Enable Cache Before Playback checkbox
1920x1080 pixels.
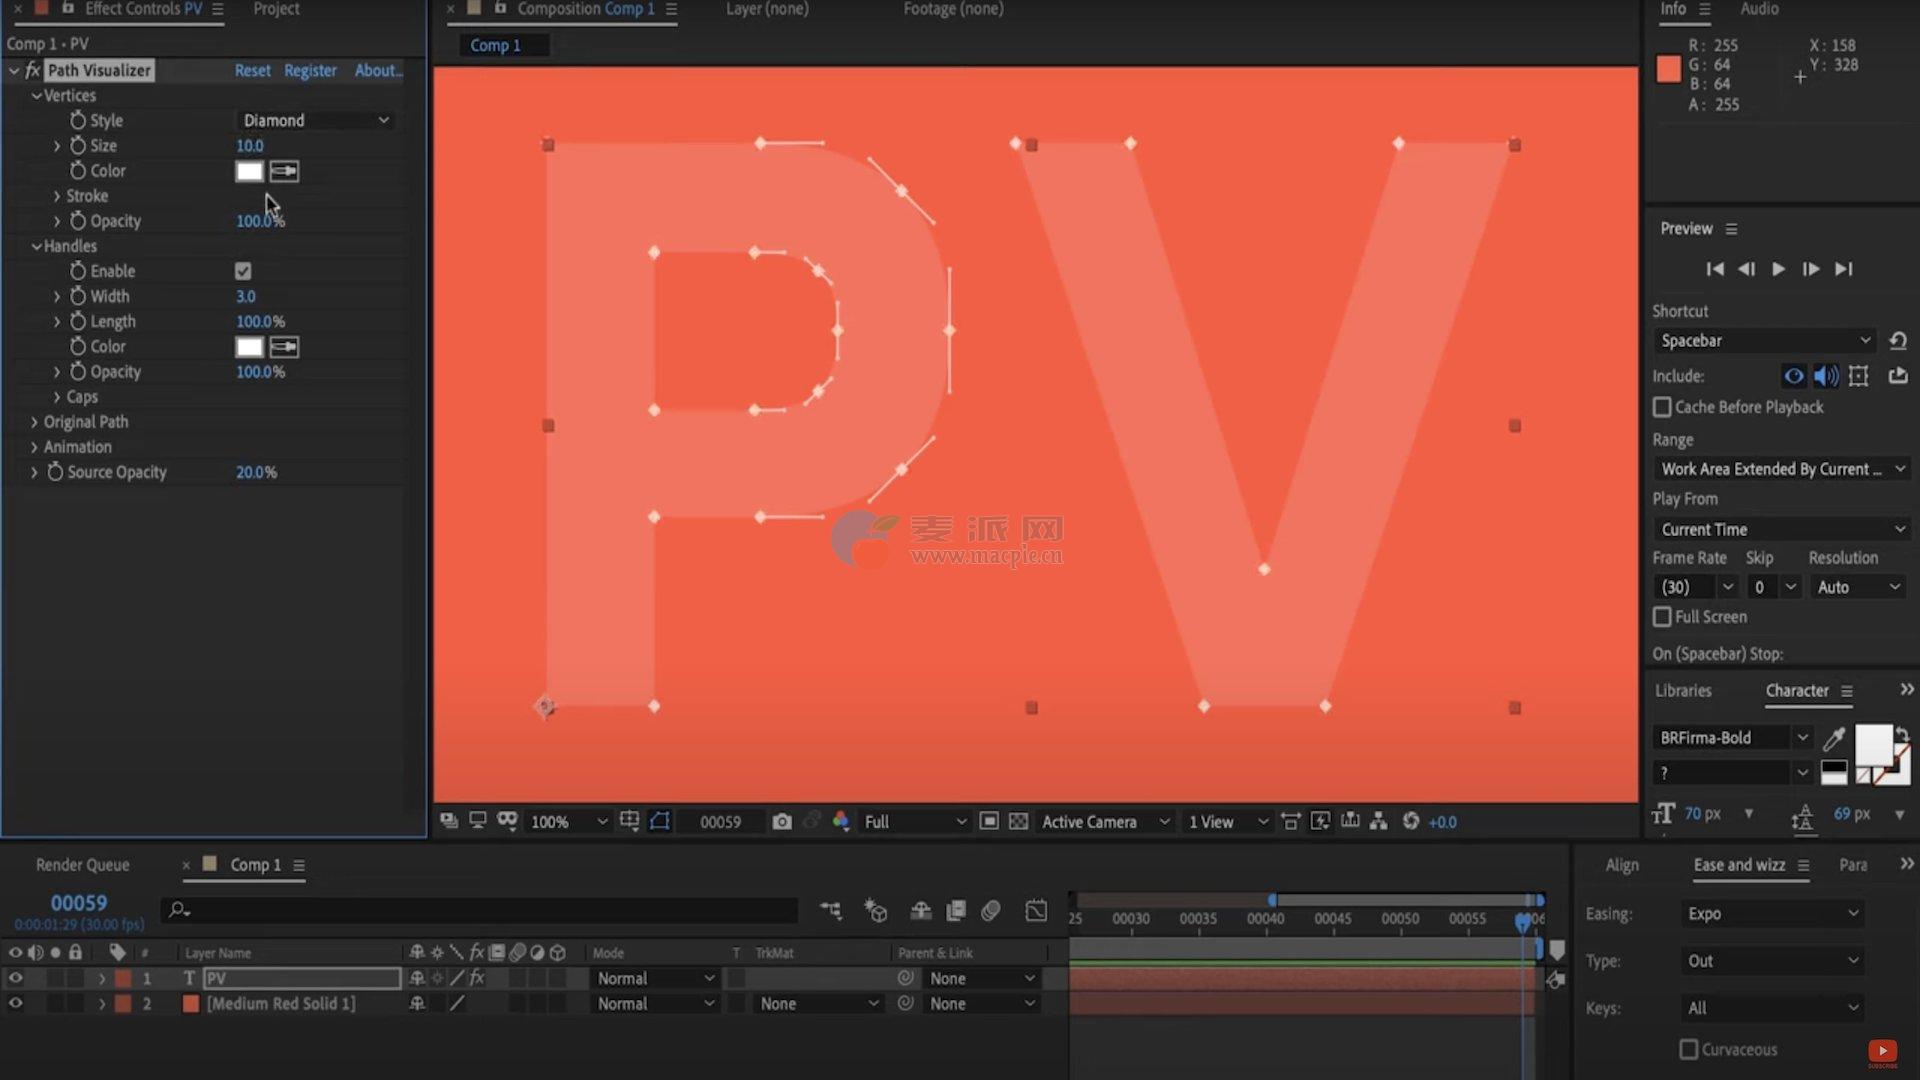tap(1662, 407)
